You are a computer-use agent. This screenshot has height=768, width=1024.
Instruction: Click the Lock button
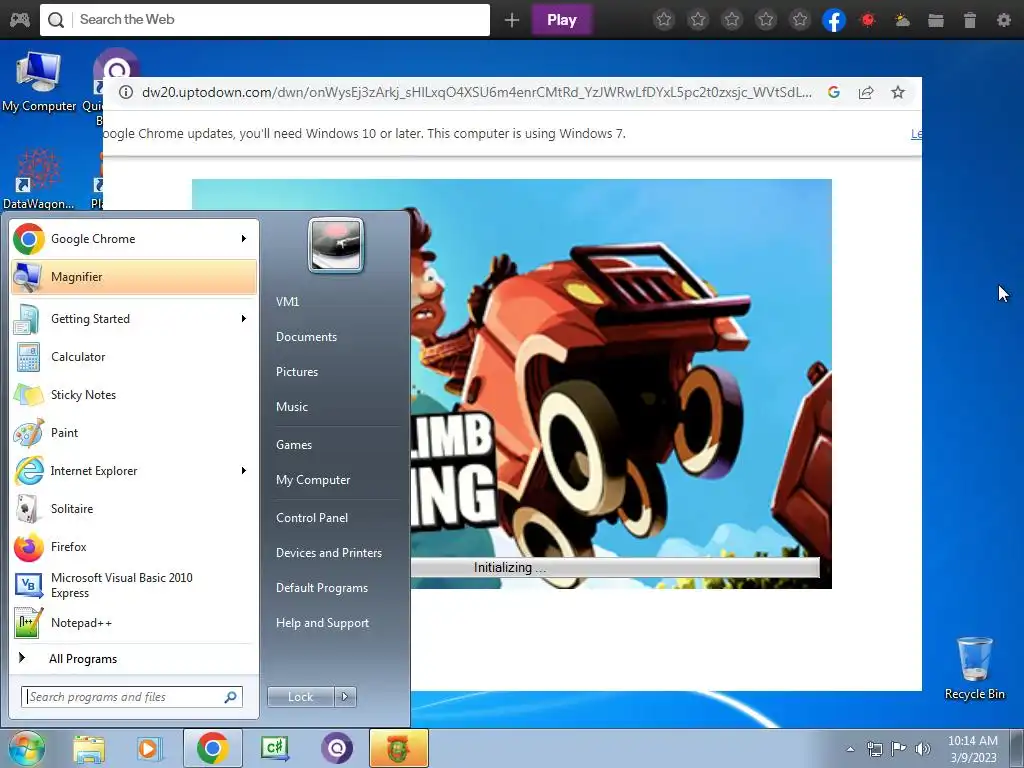[300, 697]
